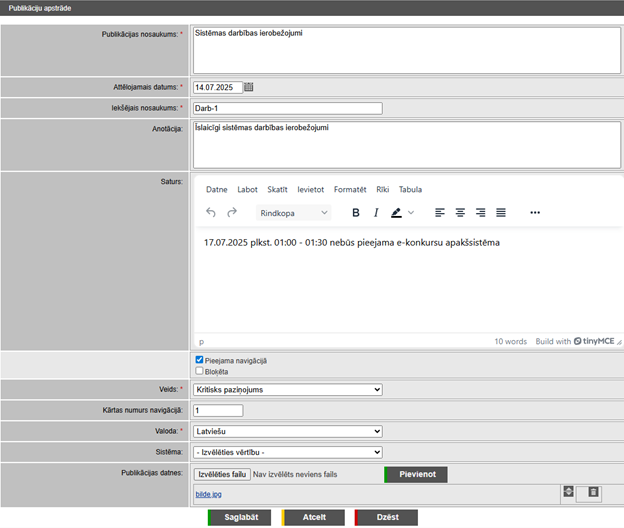Delete the bilde.jpg attachment with trash icon
This screenshot has height=528, width=624.
point(593,492)
